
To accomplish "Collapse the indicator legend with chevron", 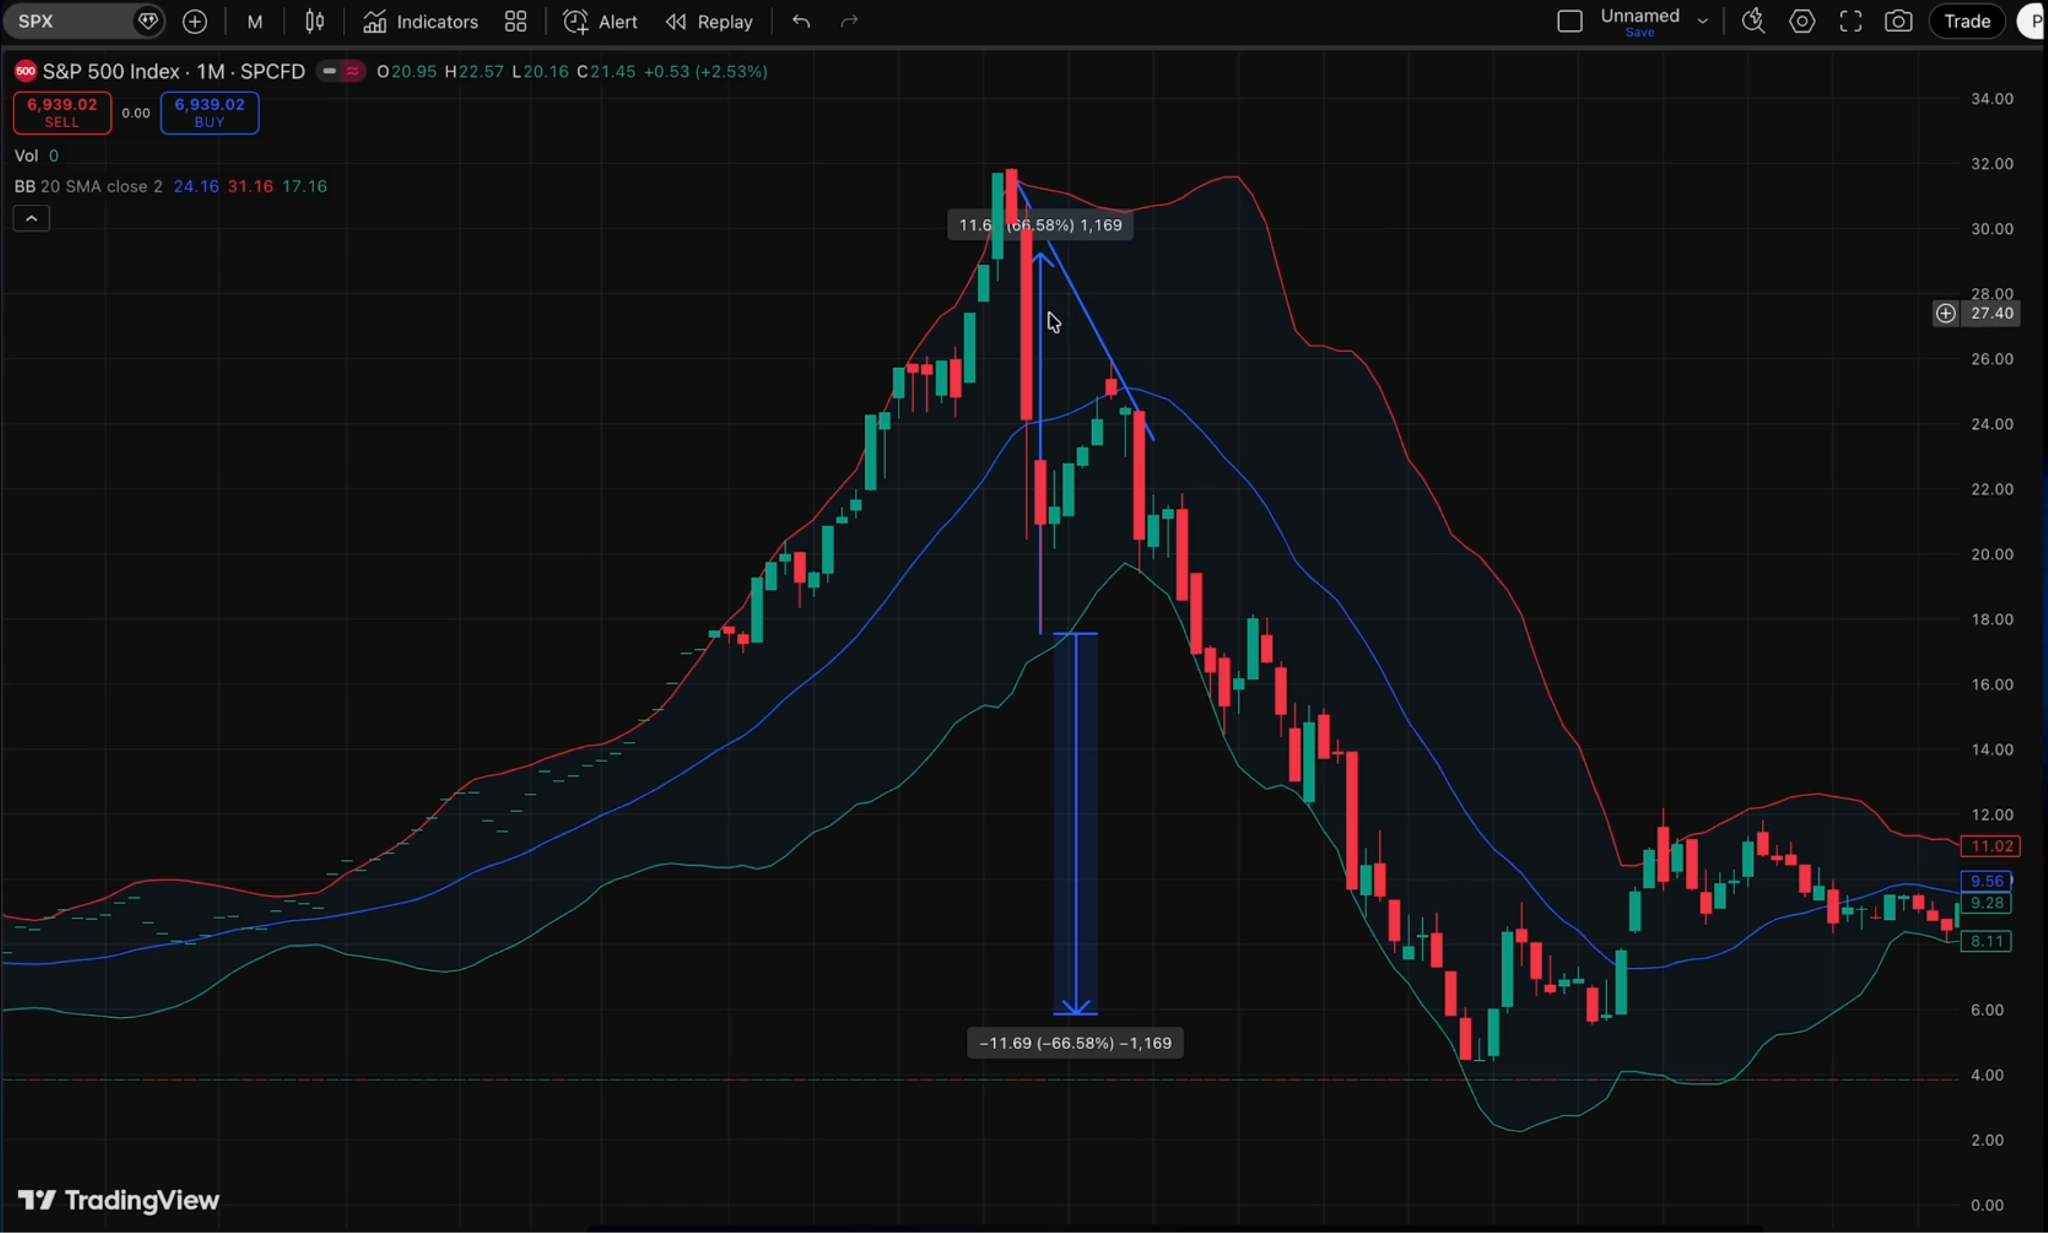I will coord(31,218).
